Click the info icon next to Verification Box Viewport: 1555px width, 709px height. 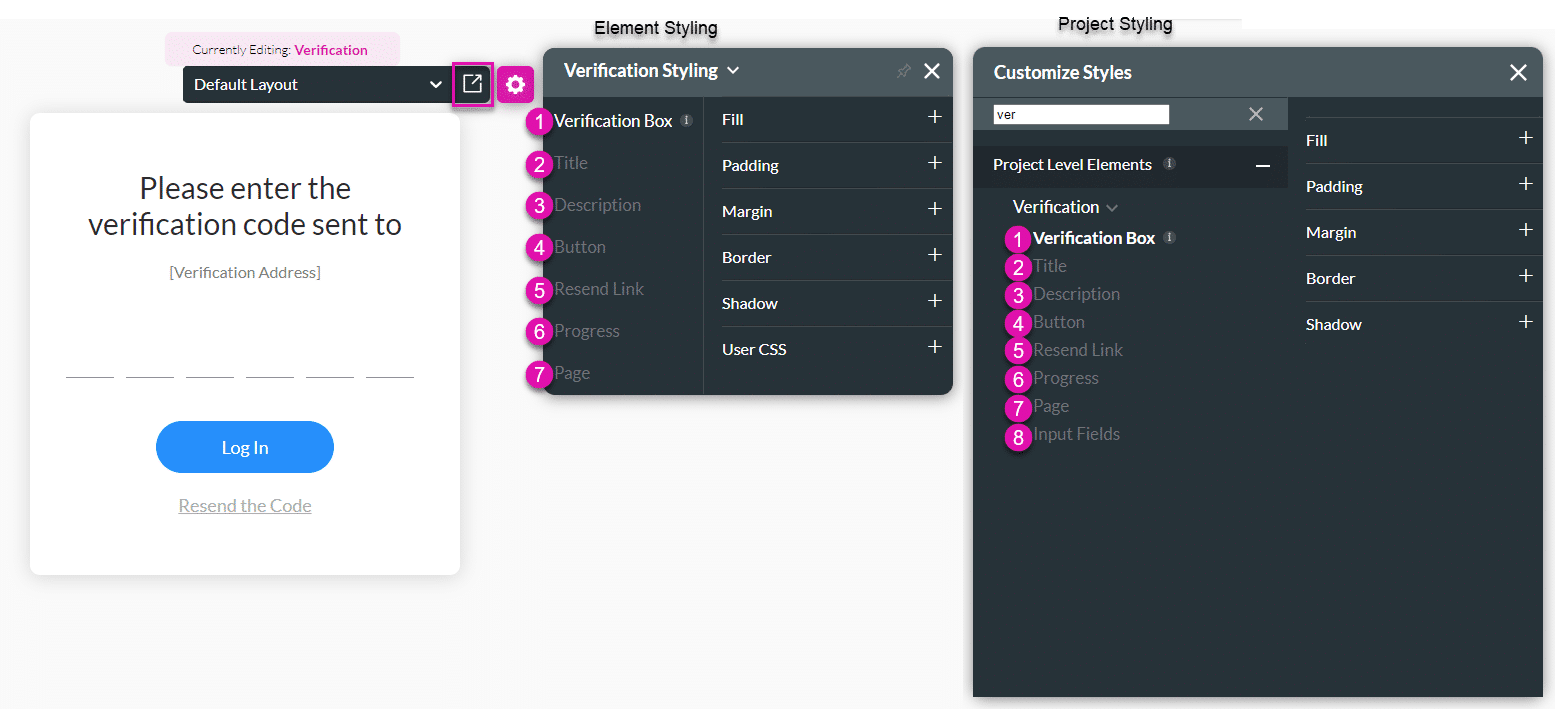tap(686, 120)
